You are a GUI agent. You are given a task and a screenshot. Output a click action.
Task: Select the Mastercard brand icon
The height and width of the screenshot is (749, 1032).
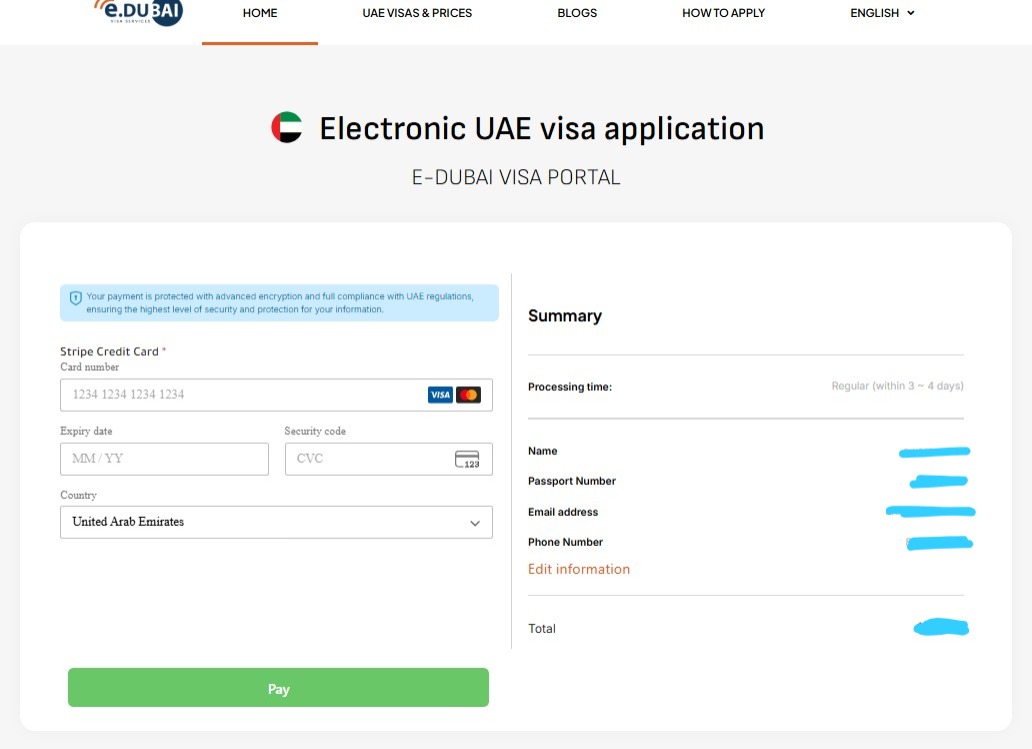[x=468, y=394]
